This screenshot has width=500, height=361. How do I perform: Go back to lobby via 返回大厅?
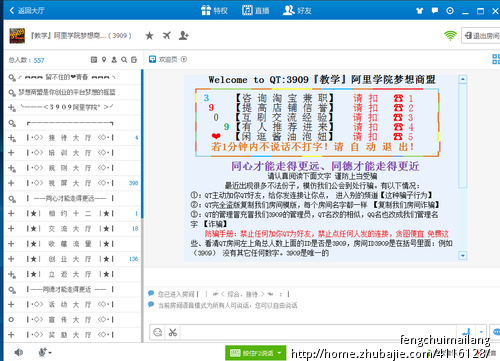27,10
